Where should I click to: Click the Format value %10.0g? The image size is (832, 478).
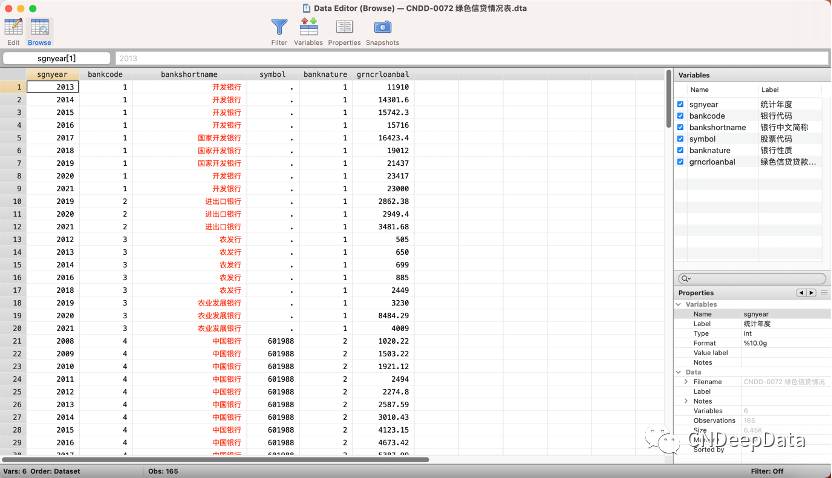tap(755, 344)
